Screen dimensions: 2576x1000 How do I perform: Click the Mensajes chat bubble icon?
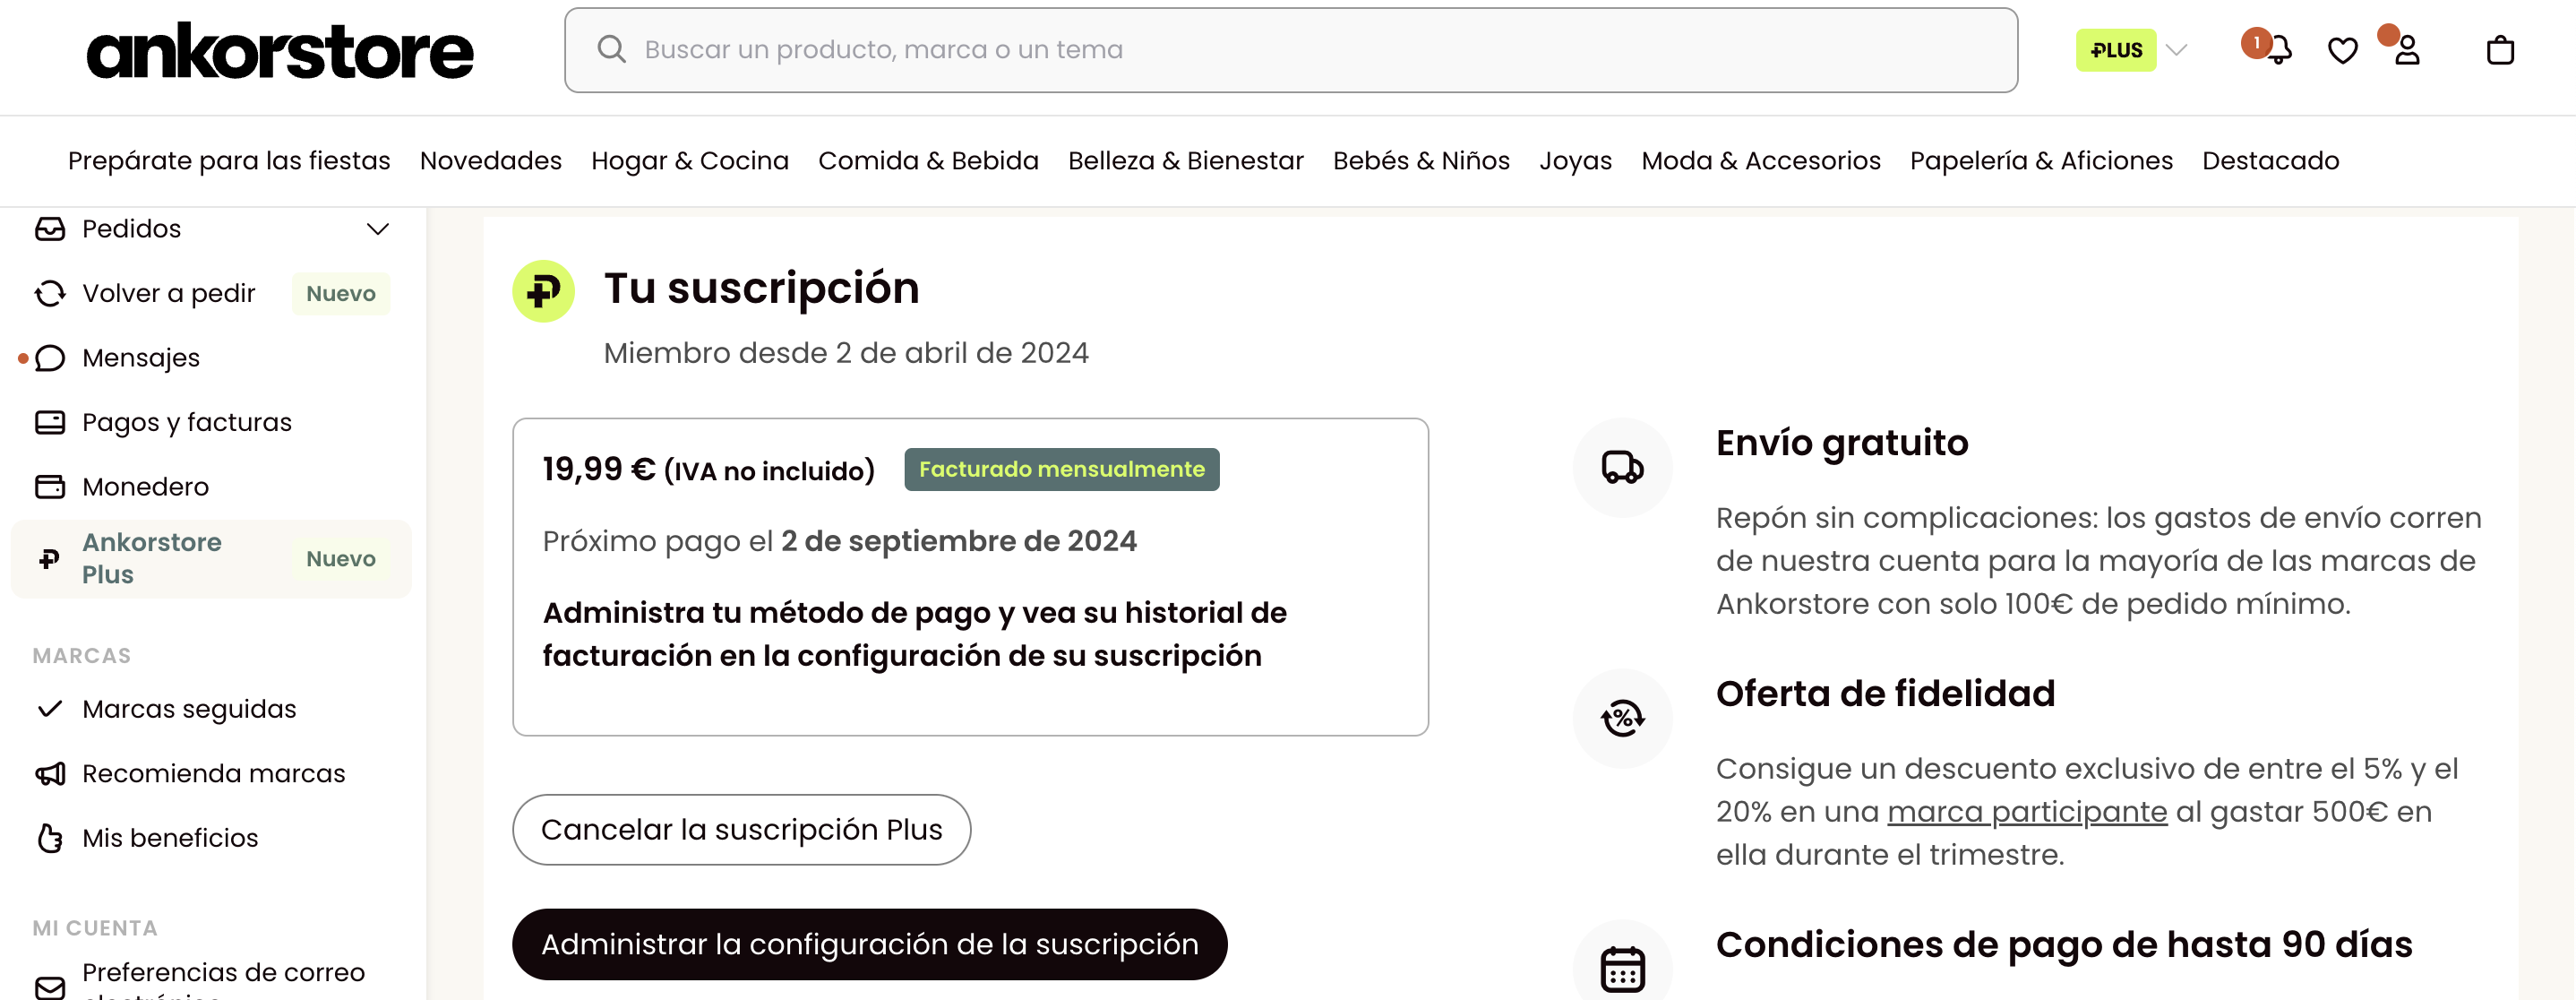[50, 358]
